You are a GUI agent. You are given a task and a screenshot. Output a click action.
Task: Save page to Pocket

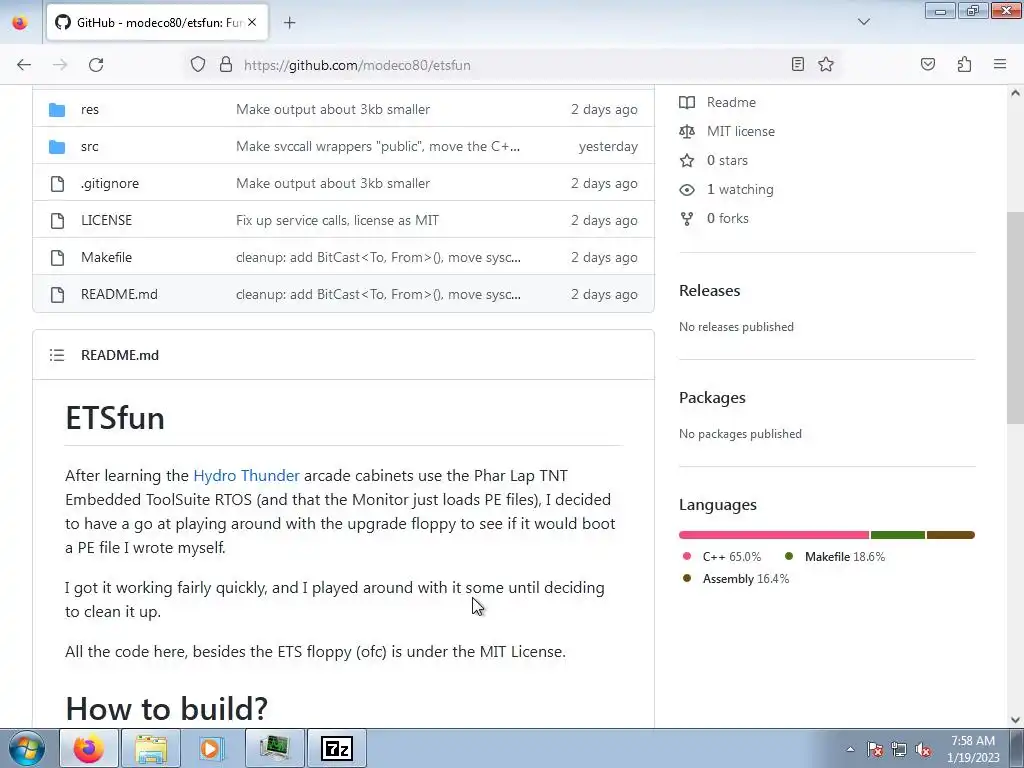[928, 64]
